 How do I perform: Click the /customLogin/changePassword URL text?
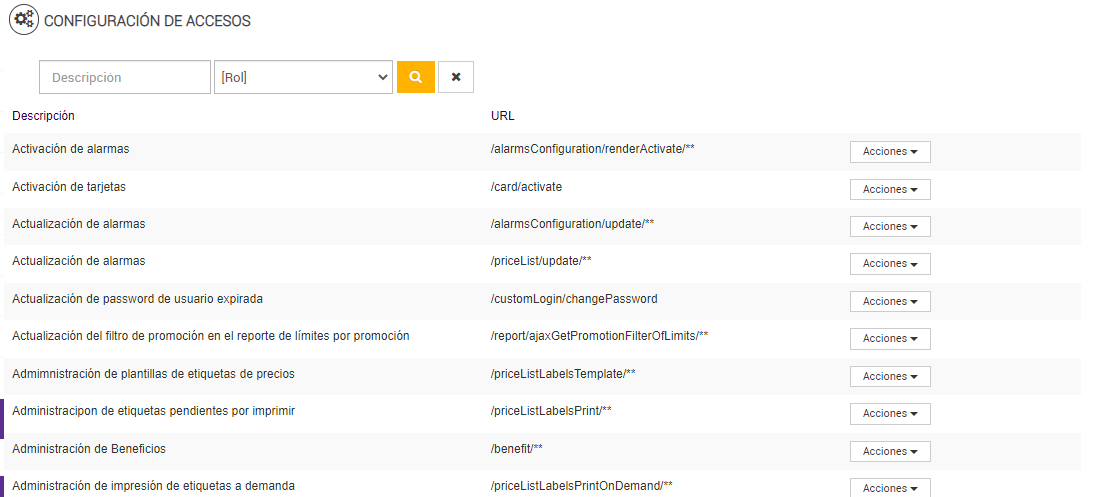(574, 298)
